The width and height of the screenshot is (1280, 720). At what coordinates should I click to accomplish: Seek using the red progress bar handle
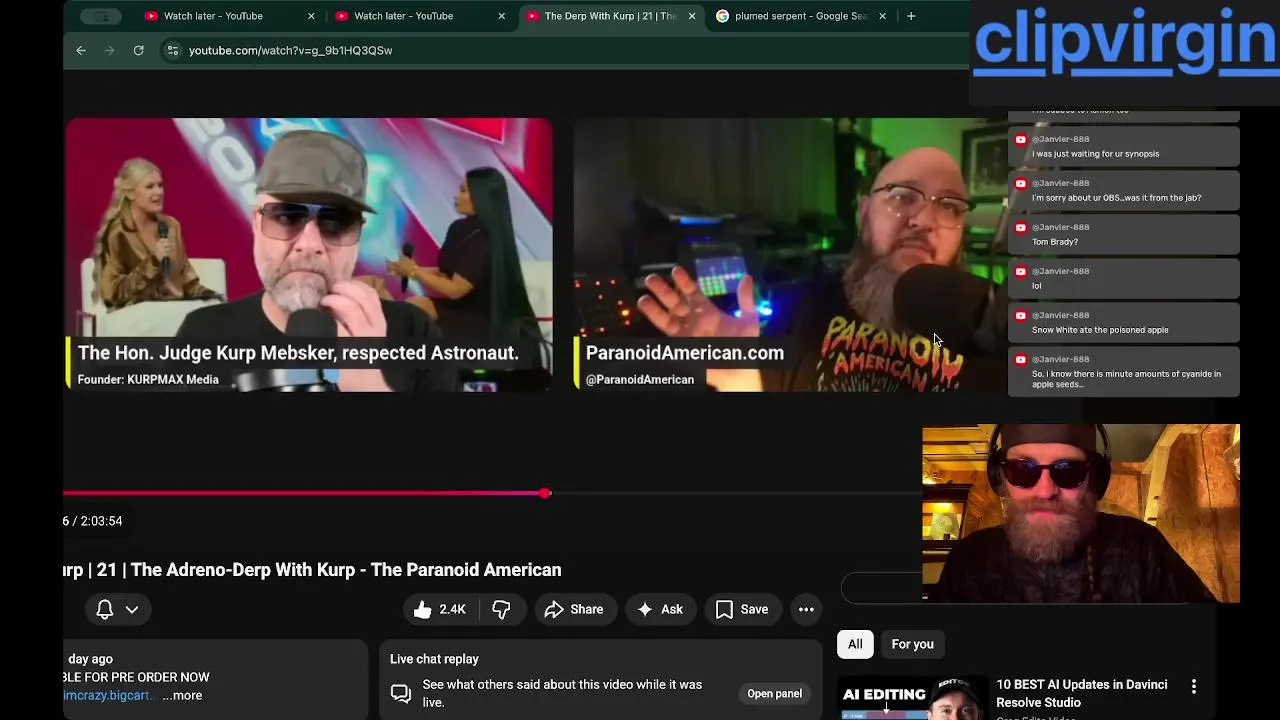click(x=545, y=493)
